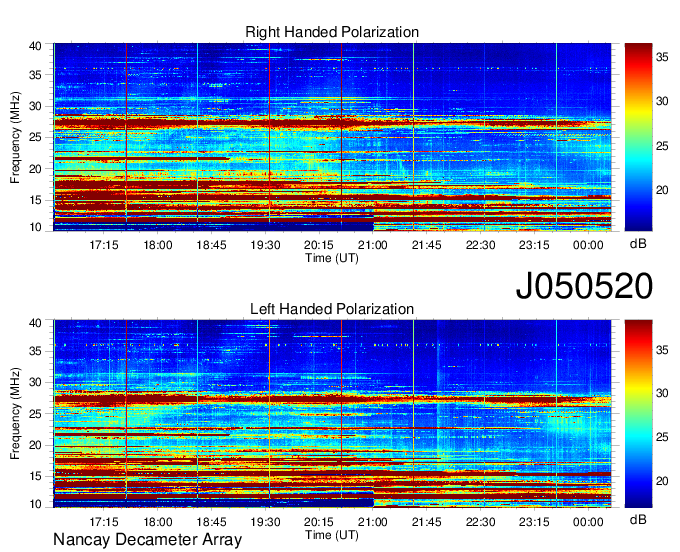Click the 40 MHz tick on right-handed frequency axis

click(35, 46)
